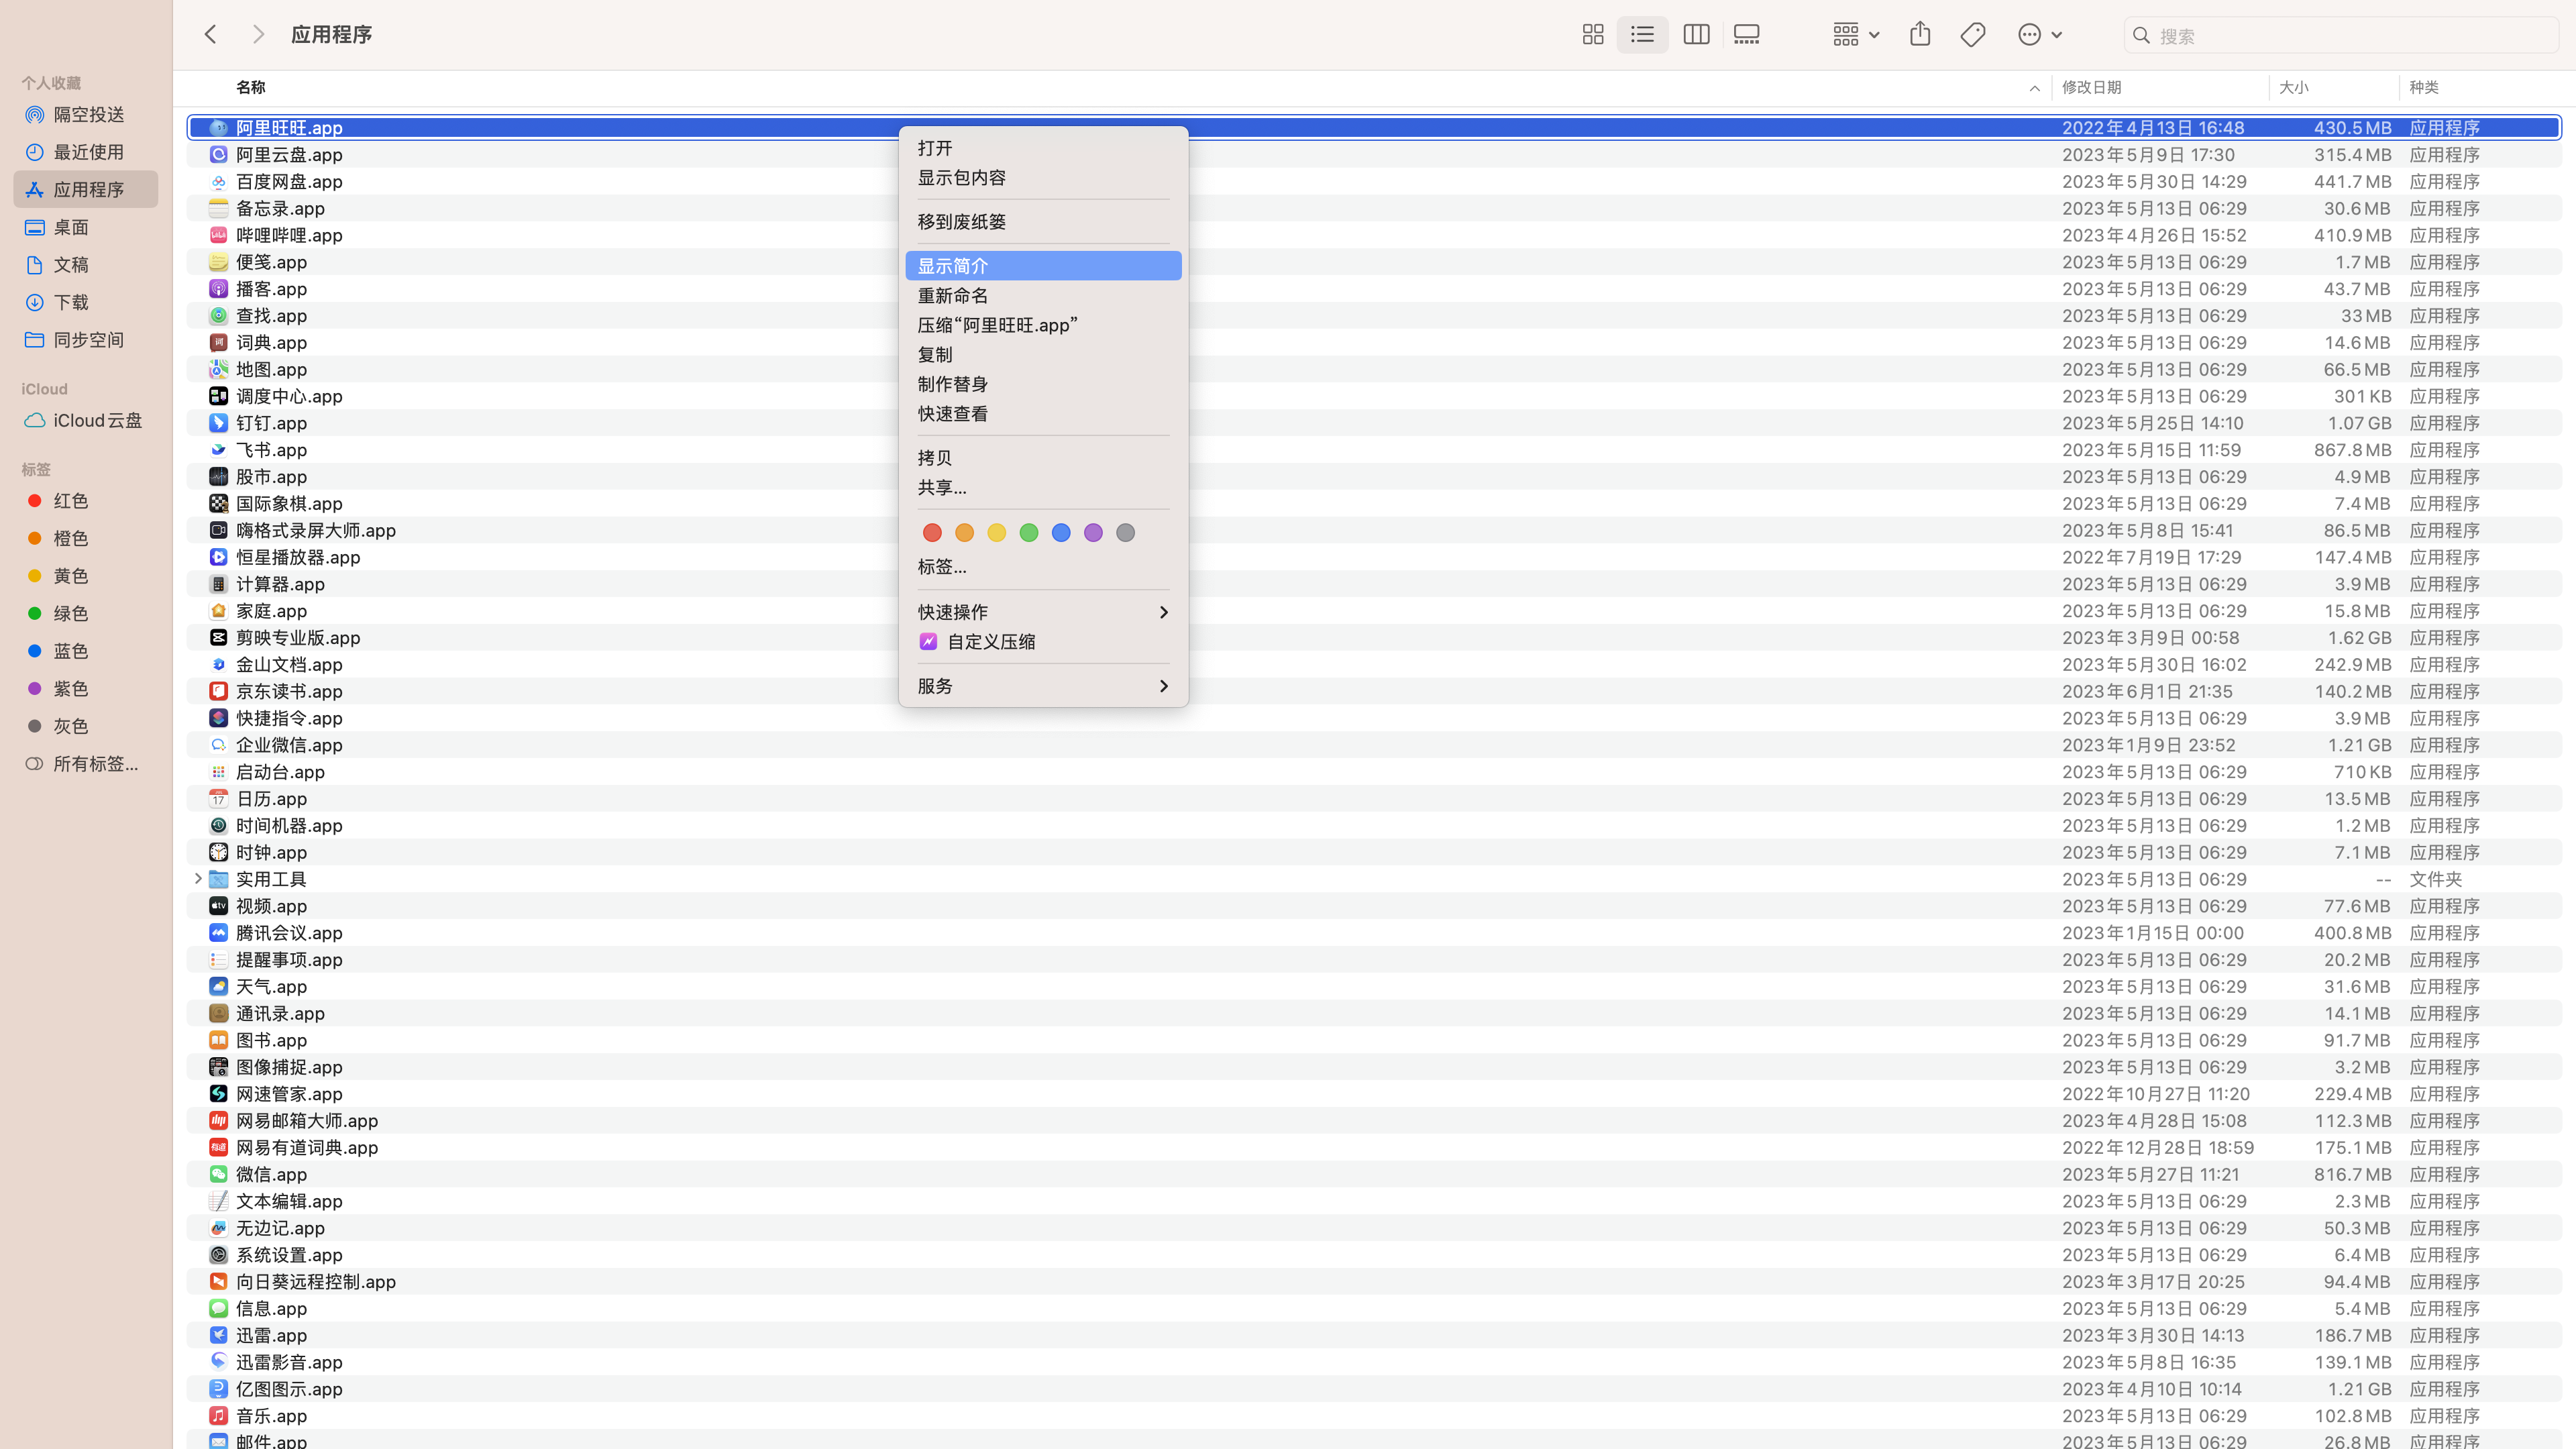Open iCloud云盘 in sidebar

[86, 421]
